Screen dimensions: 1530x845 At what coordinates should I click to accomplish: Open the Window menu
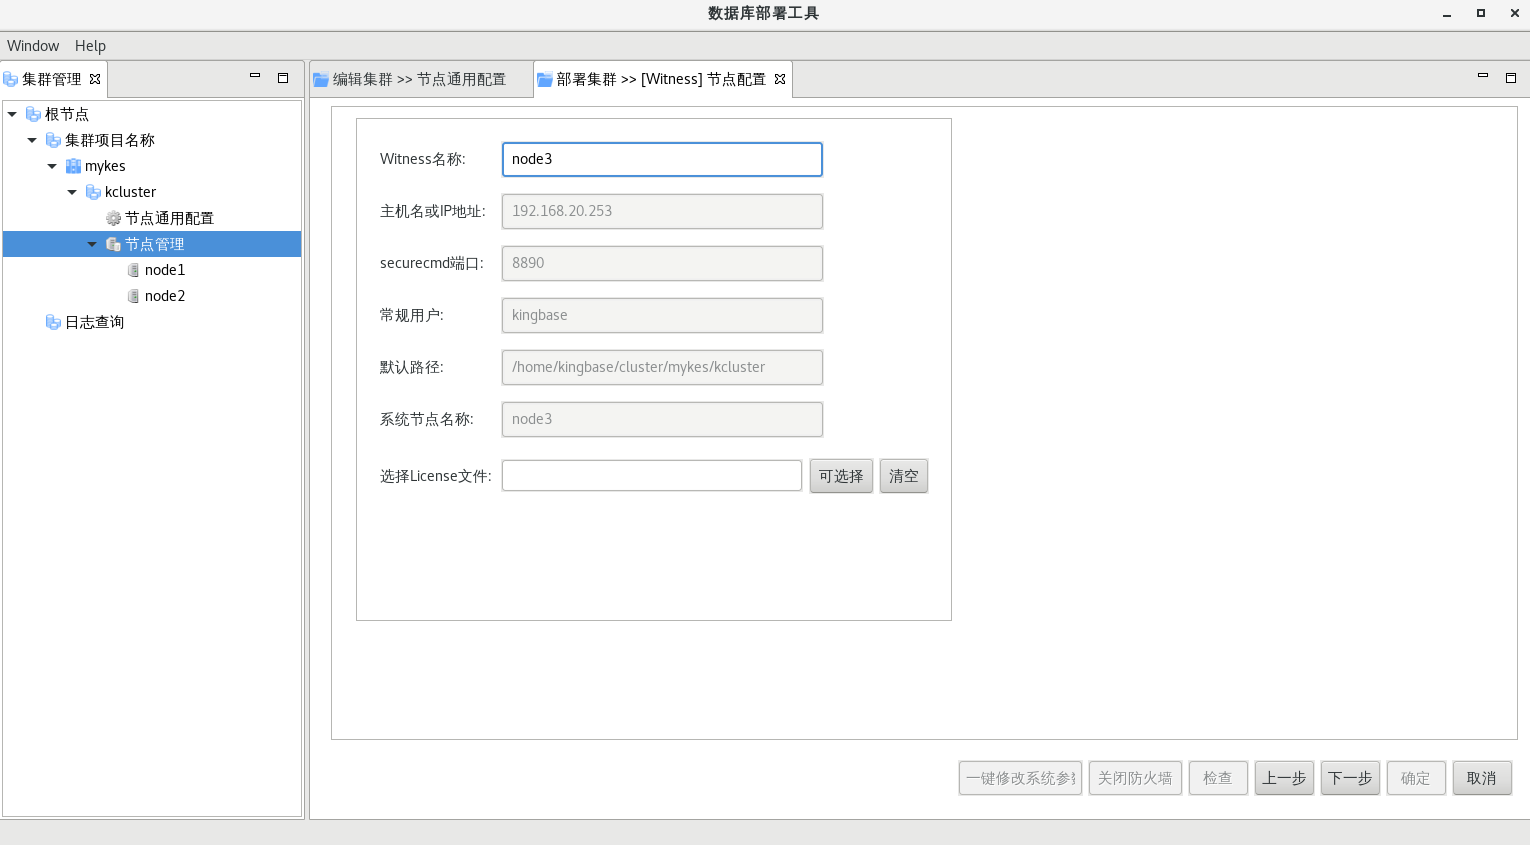point(33,46)
